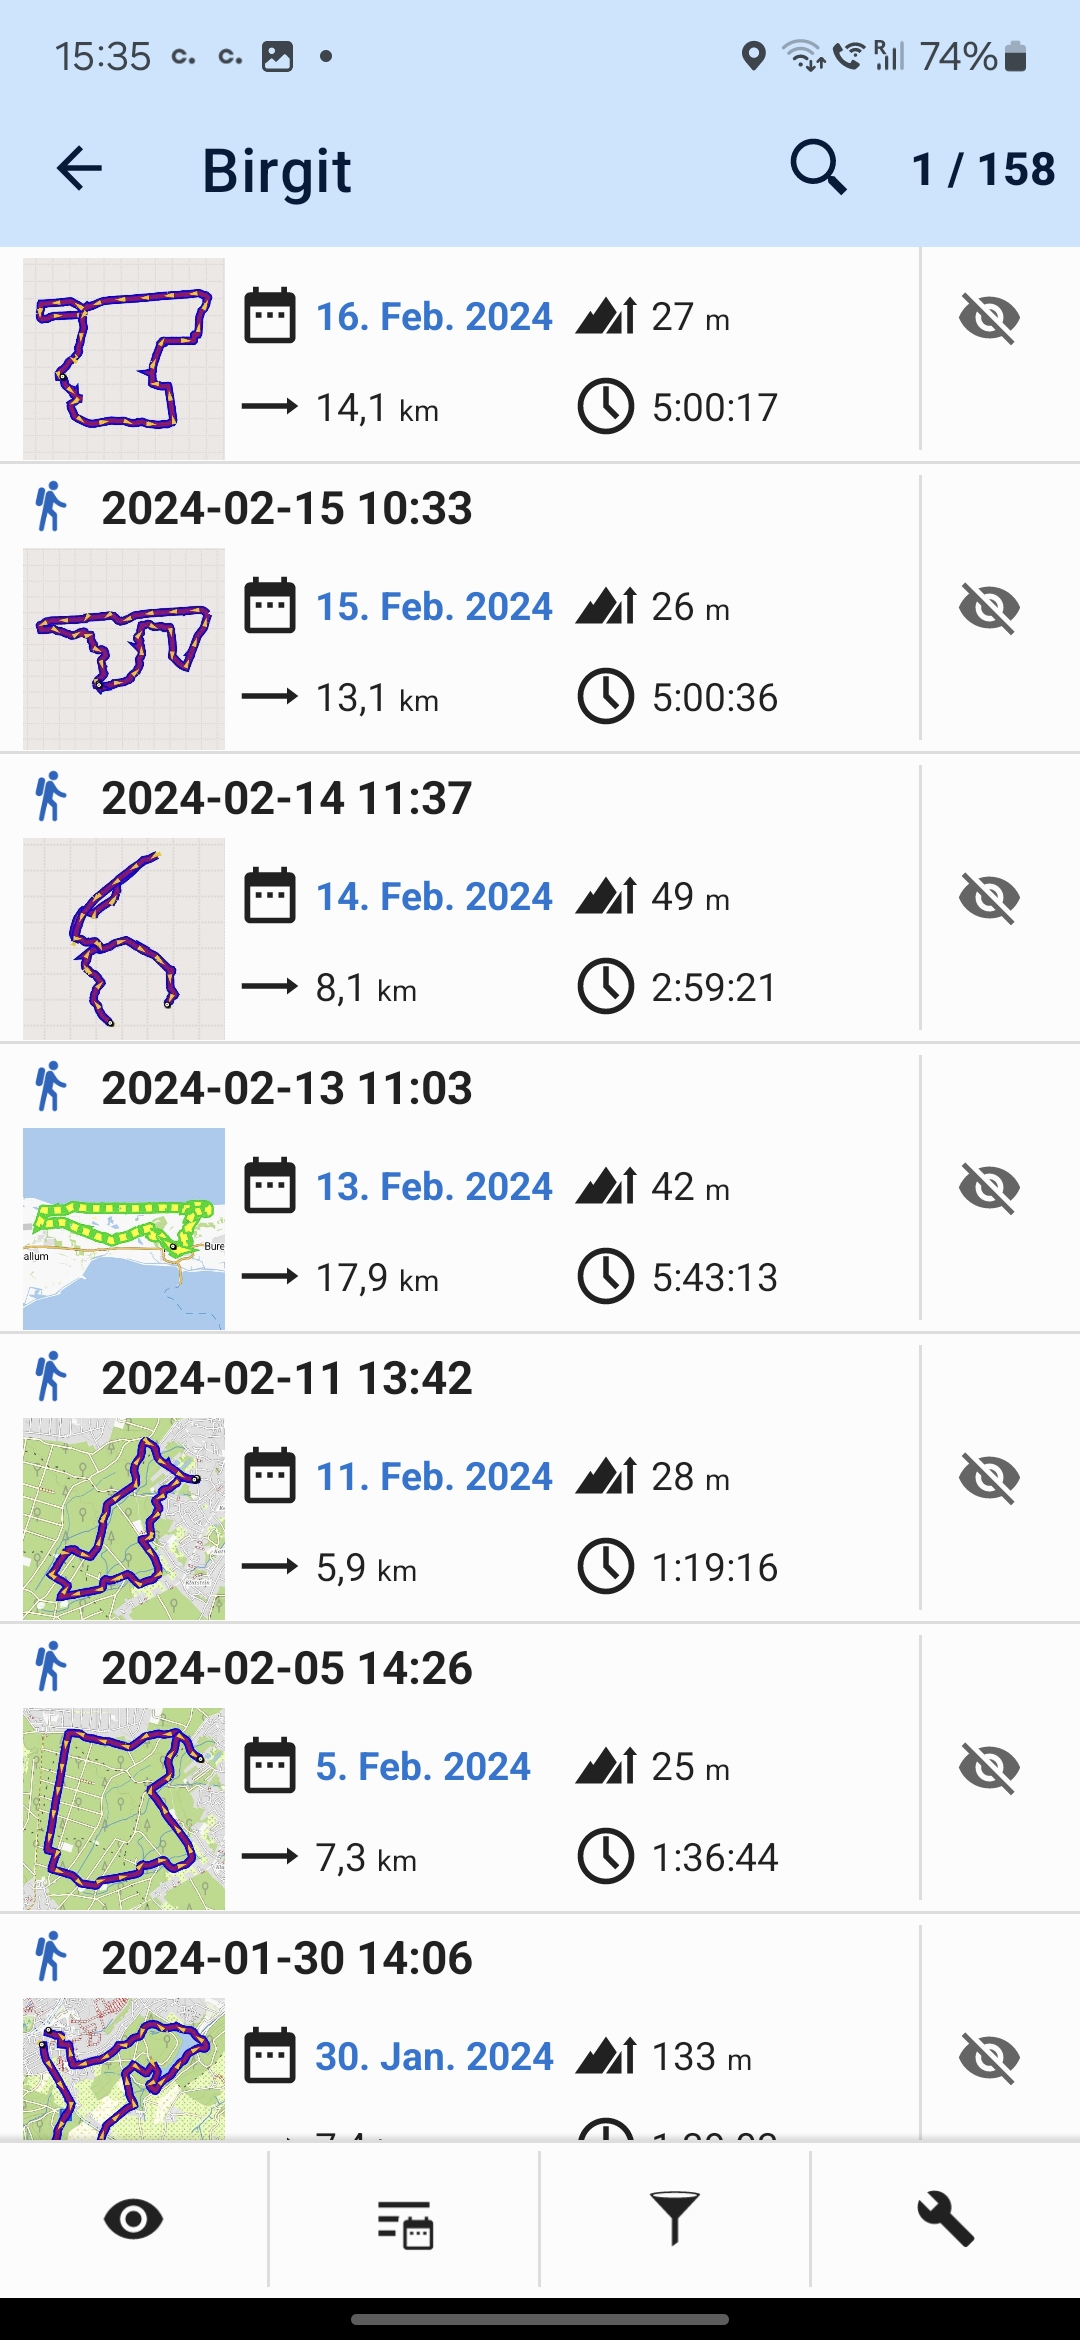Screen dimensions: 1080x2340
Task: Unhide the 5. Feb. 2024 track
Action: point(989,1768)
